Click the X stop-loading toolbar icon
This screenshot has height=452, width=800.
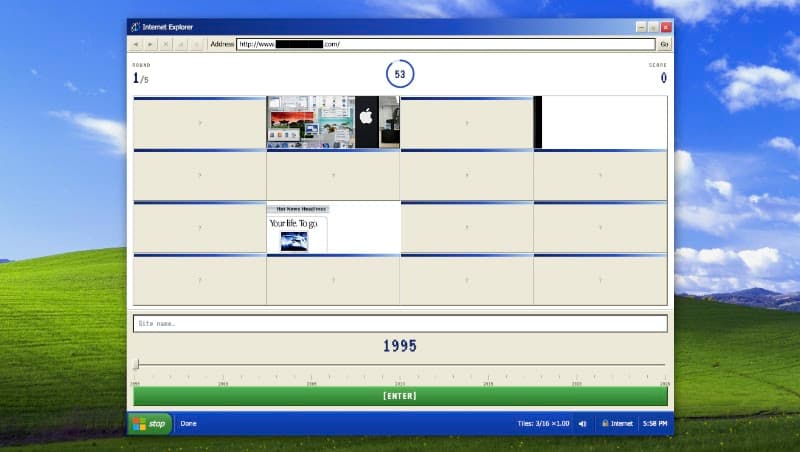[165, 44]
